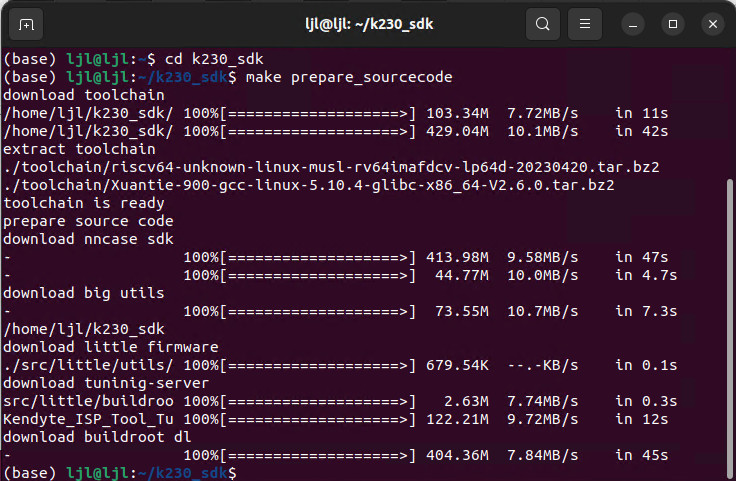Close the terminal window
This screenshot has width=736, height=481.
713,24
